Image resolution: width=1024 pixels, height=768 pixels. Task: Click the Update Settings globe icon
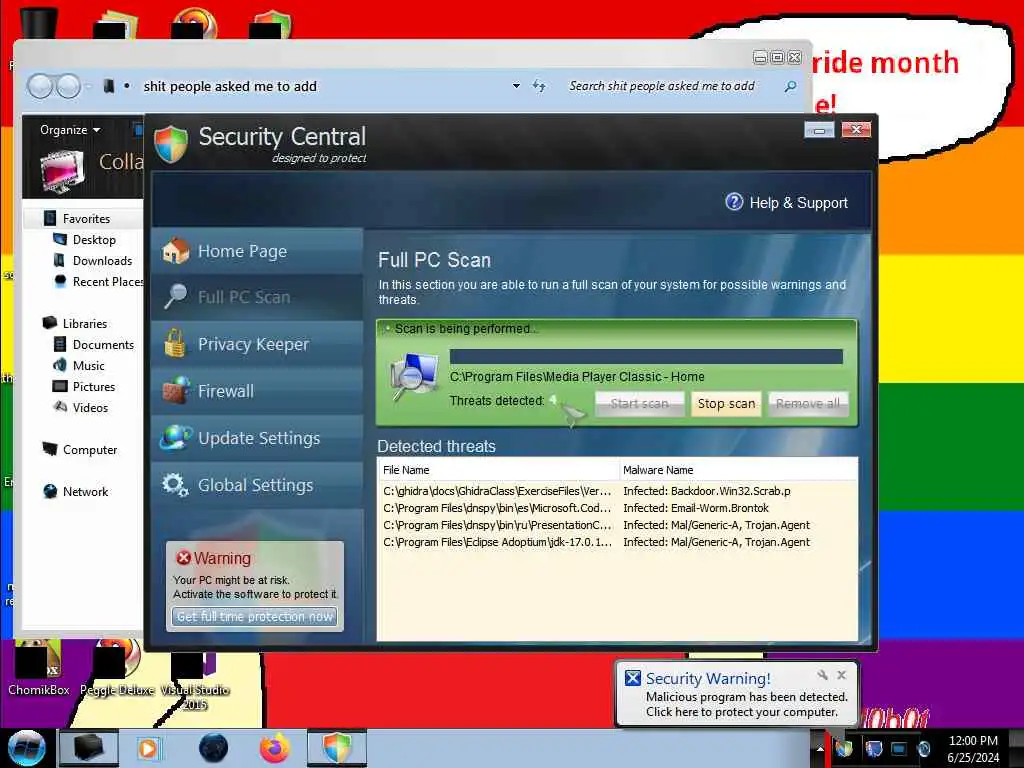point(176,438)
